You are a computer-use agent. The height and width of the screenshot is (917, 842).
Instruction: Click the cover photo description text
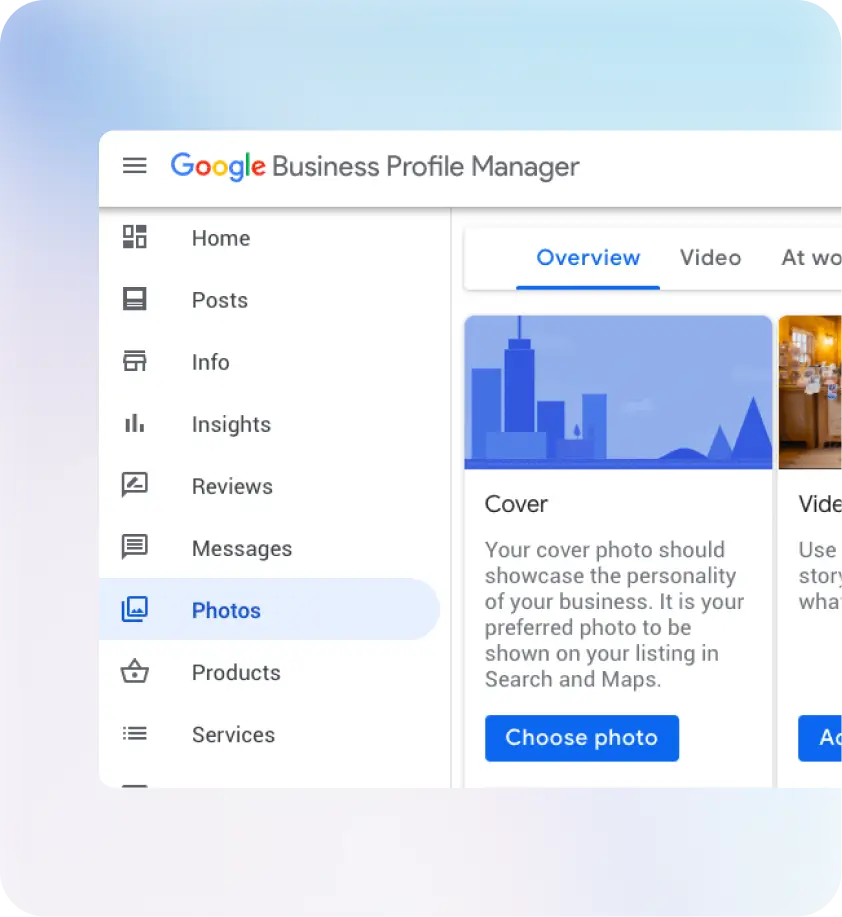click(615, 614)
